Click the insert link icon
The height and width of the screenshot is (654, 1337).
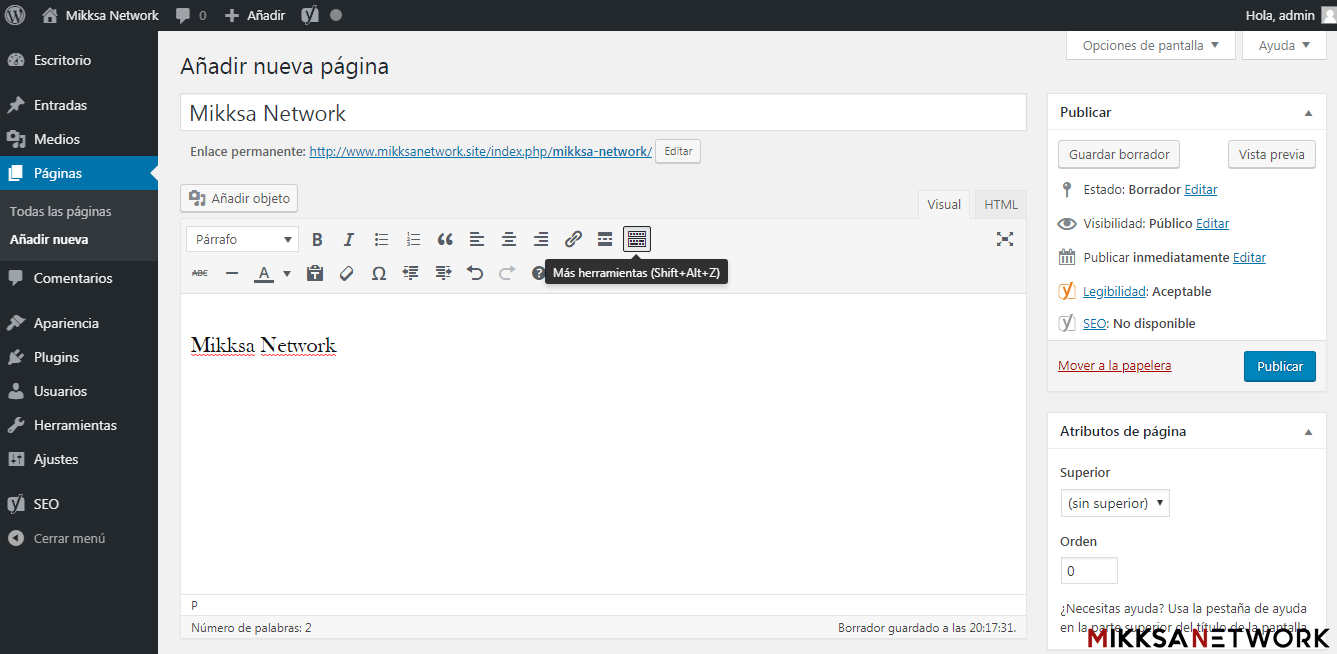pyautogui.click(x=573, y=239)
